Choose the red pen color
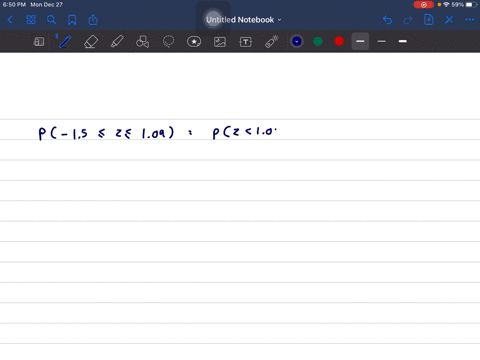This screenshot has height=360, width=480. coord(339,41)
